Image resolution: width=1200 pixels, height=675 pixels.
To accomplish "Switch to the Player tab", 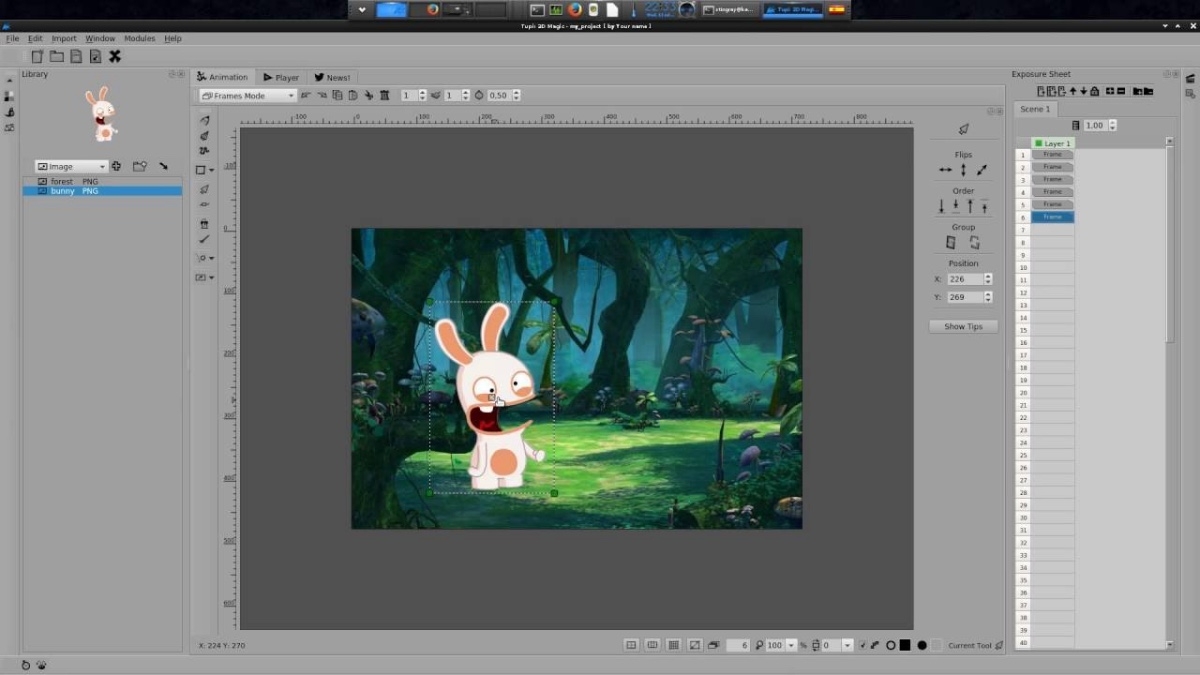I will pos(281,77).
